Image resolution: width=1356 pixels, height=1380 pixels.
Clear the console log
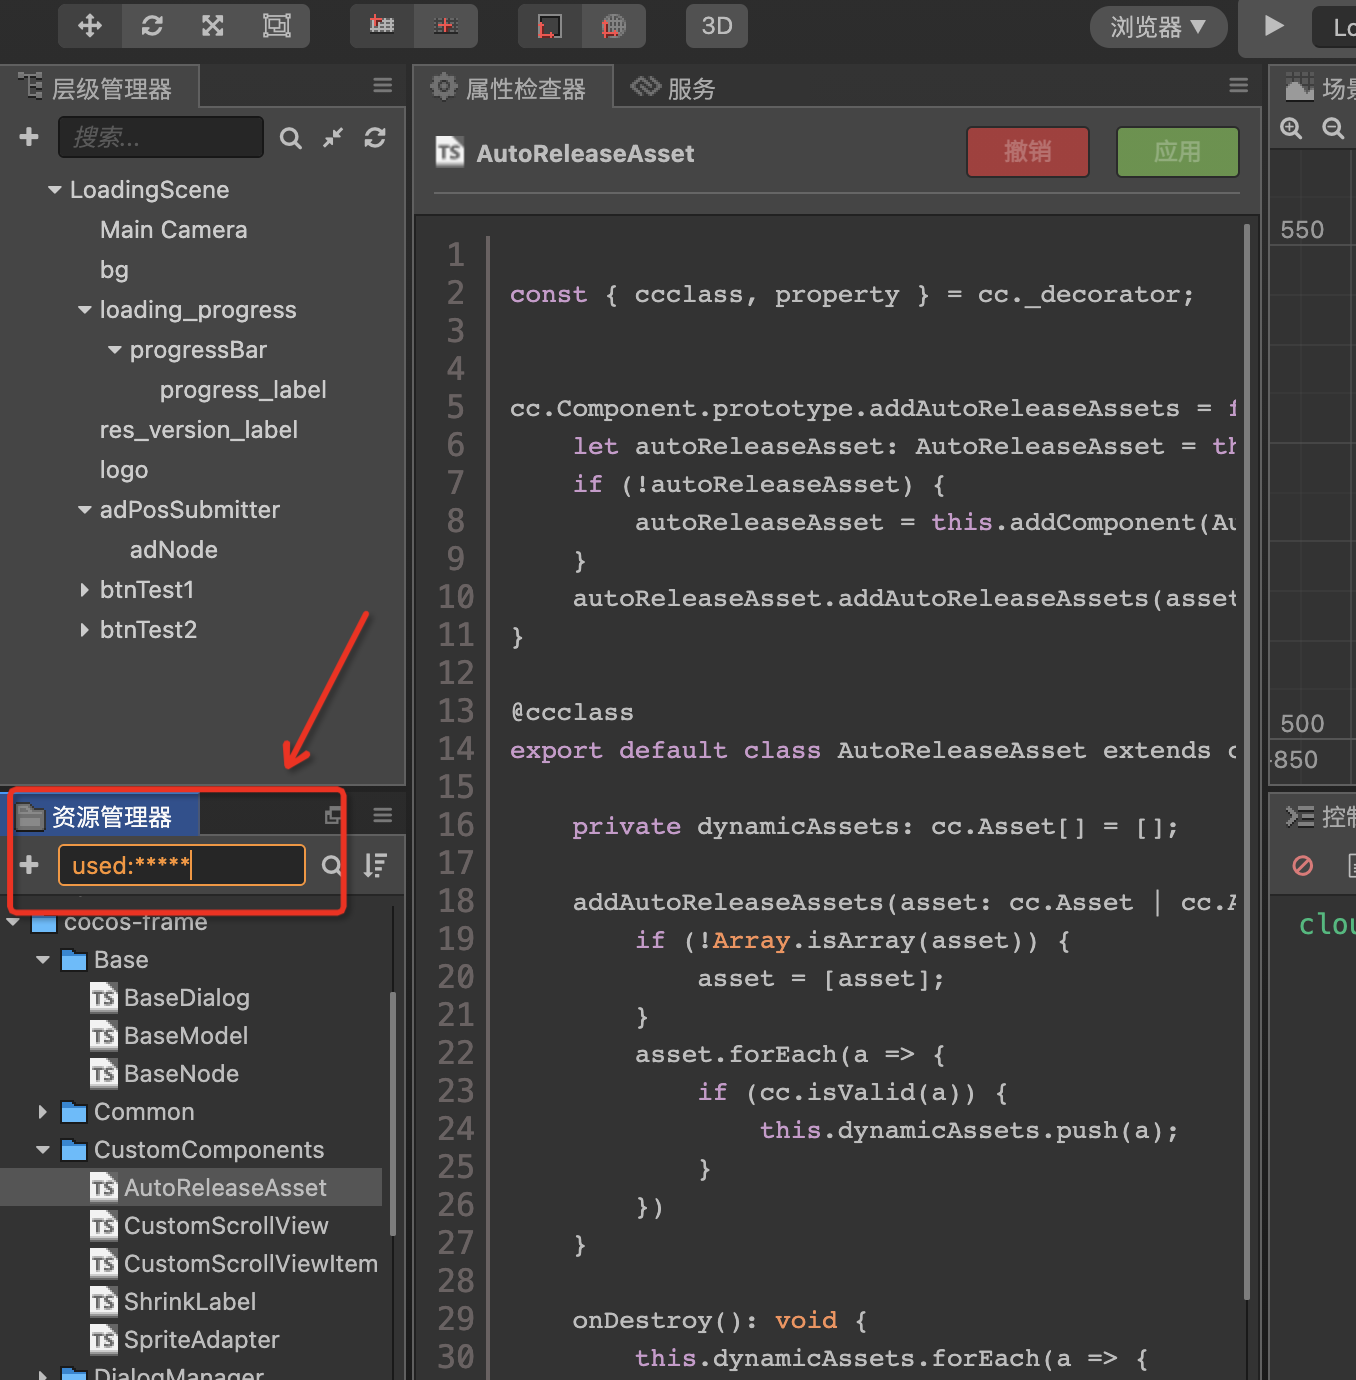[x=1302, y=866]
